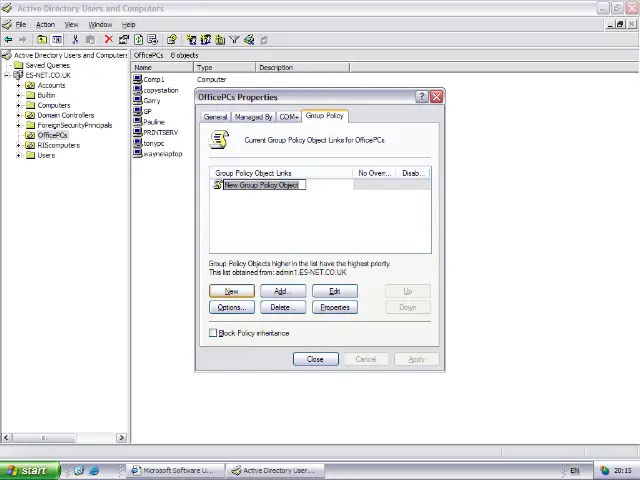Click the Comp1 computer icon
Viewport: 640px width, 480px height.
tap(138, 79)
